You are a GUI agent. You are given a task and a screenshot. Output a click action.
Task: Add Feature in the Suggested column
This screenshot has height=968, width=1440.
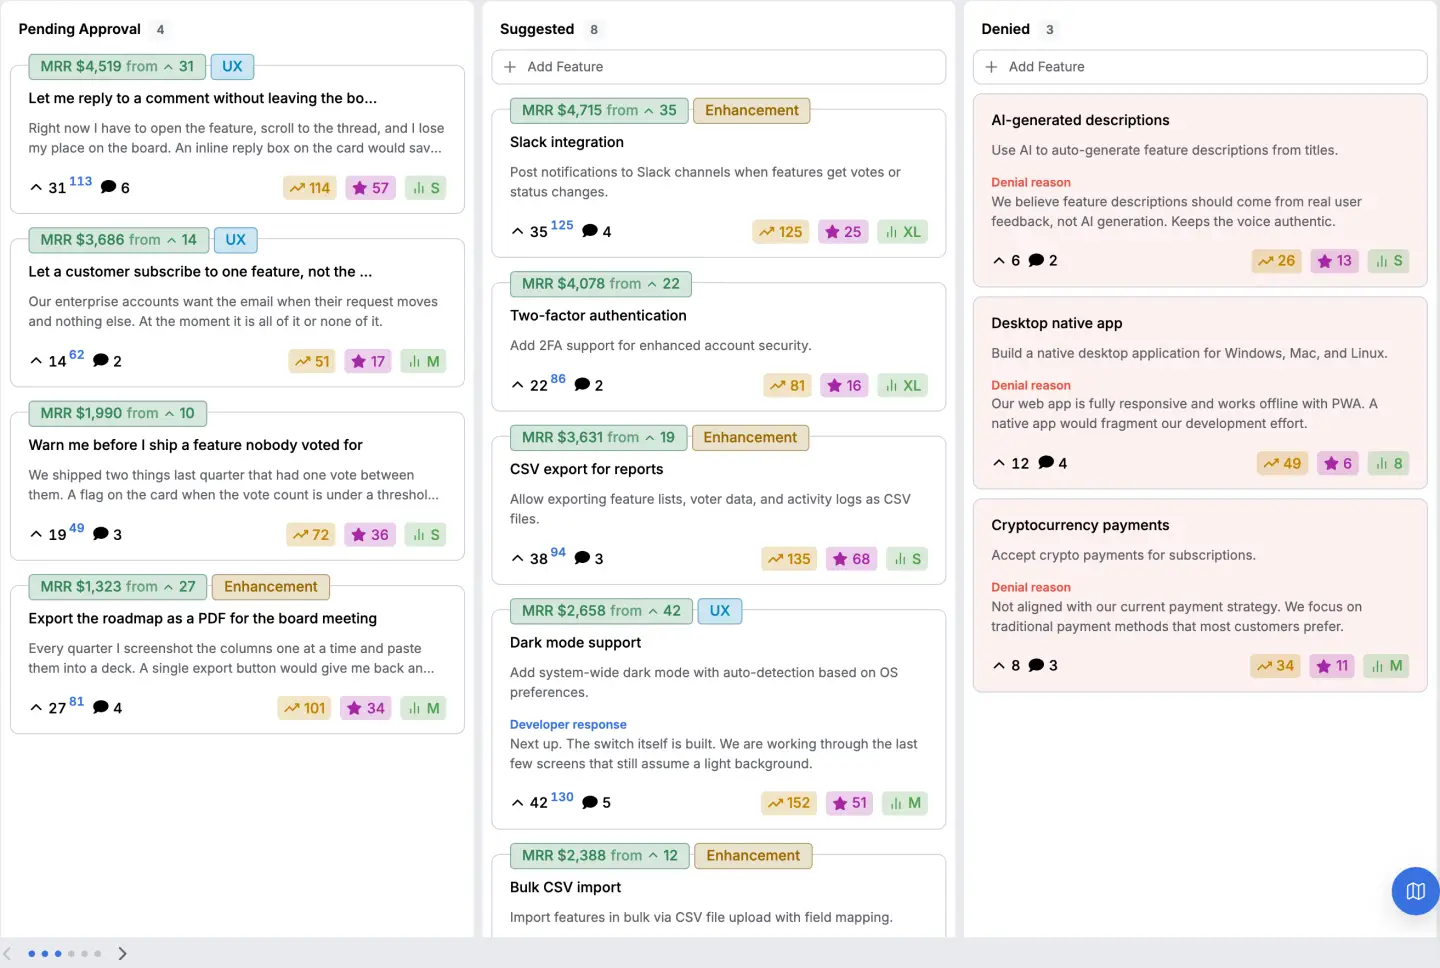[x=718, y=67]
